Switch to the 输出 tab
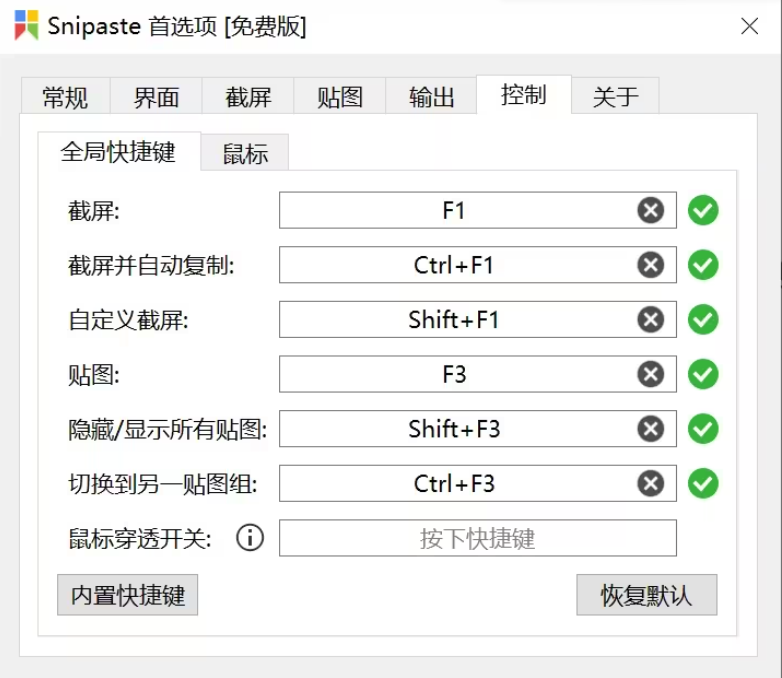The image size is (782, 678). [x=432, y=97]
